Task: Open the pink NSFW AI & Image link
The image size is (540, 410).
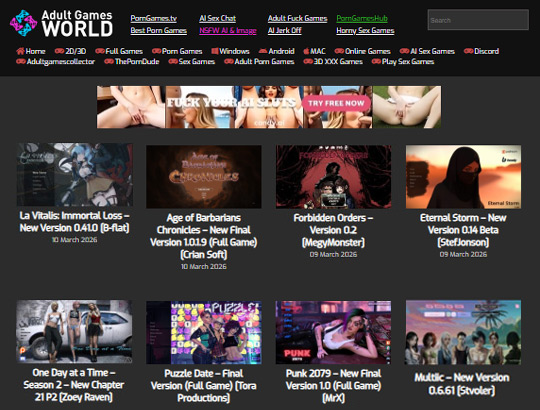Action: (x=228, y=31)
